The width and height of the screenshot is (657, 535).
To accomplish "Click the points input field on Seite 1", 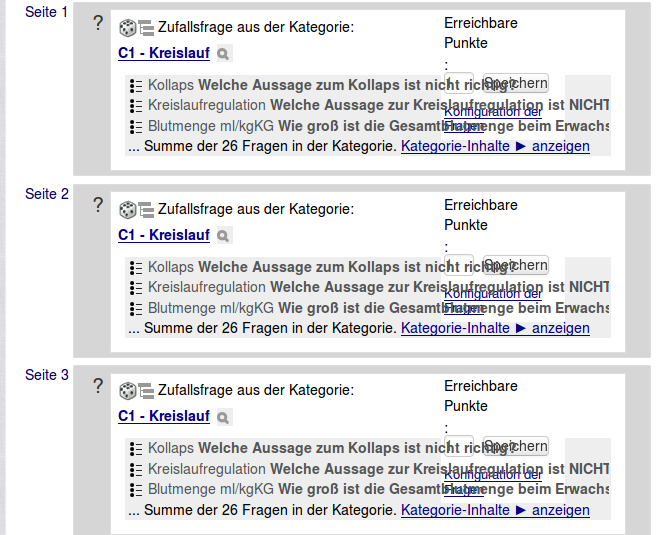I will [459, 83].
